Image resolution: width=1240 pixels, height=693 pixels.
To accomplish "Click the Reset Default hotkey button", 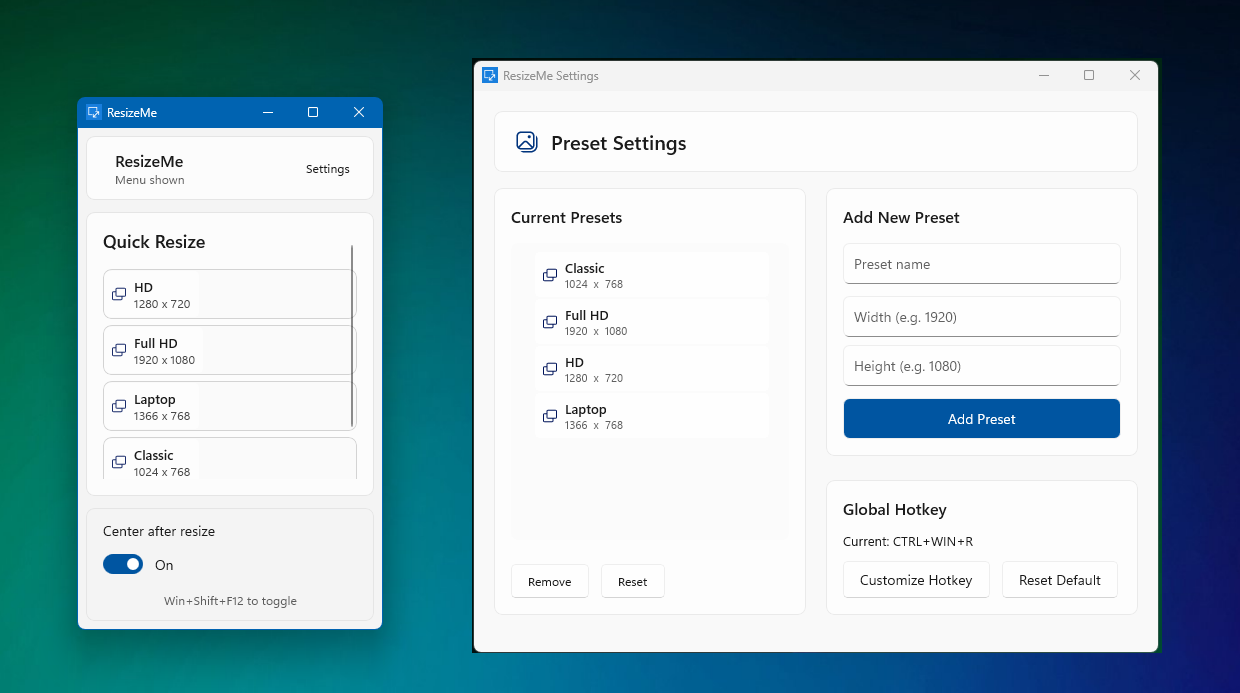I will point(1059,579).
